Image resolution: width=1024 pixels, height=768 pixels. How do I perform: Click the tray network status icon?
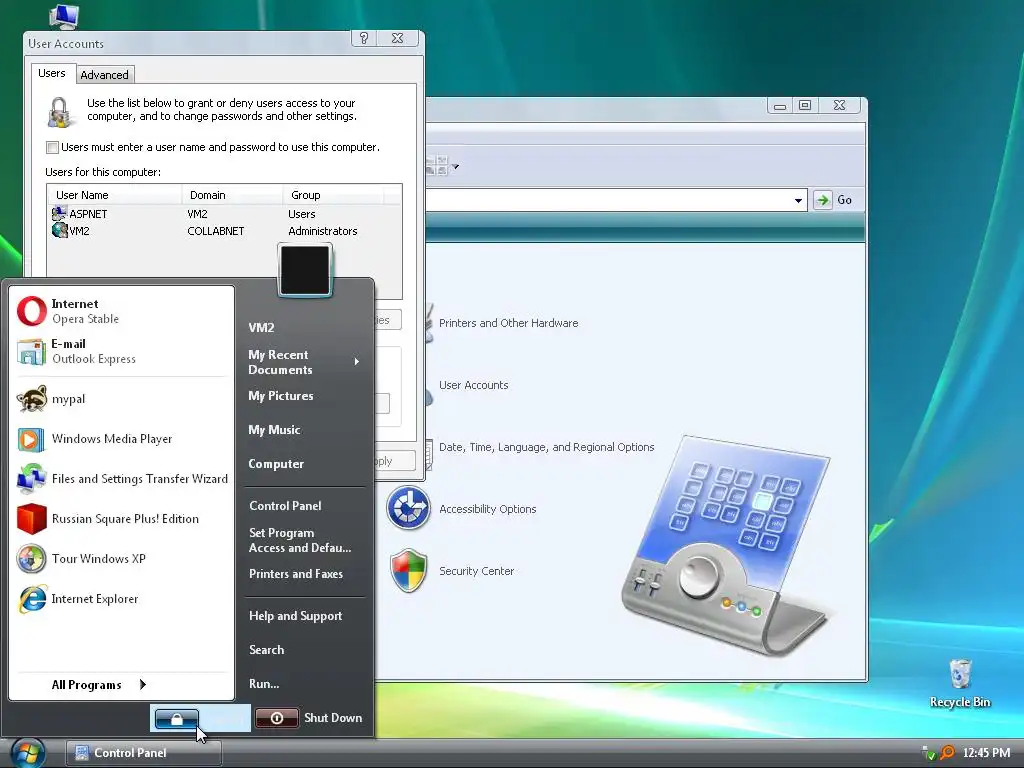(928, 753)
